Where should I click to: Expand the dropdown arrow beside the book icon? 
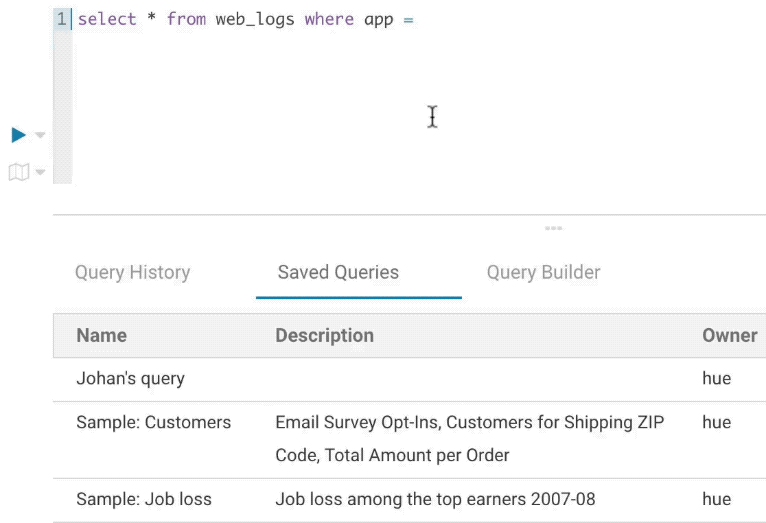(40, 172)
